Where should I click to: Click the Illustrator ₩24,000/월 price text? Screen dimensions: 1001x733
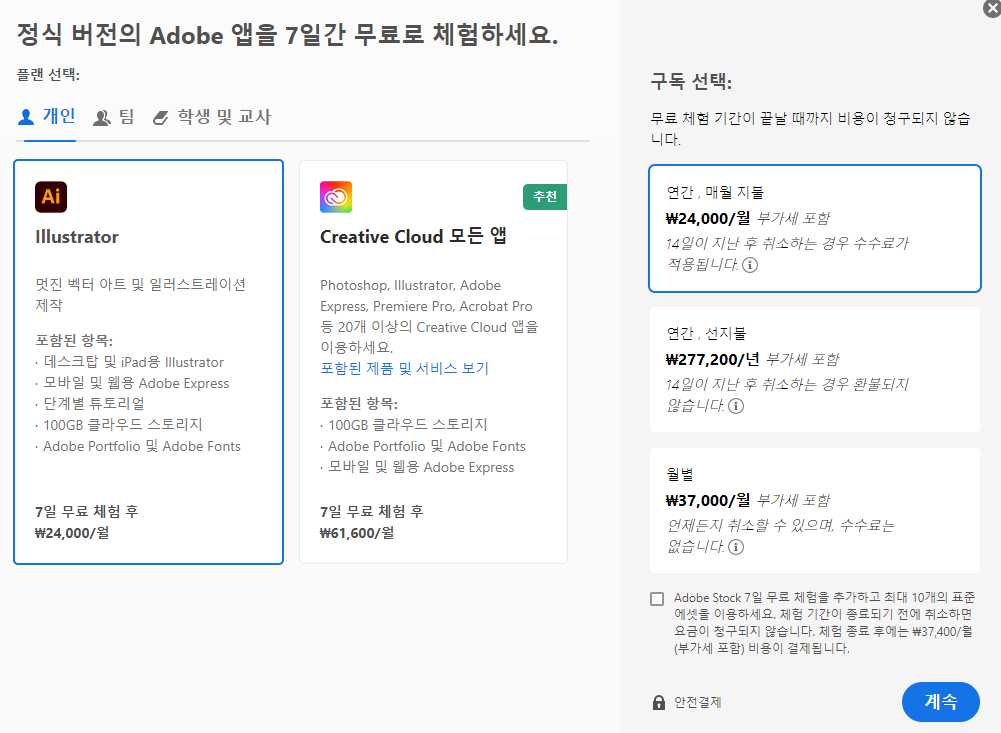(72, 533)
